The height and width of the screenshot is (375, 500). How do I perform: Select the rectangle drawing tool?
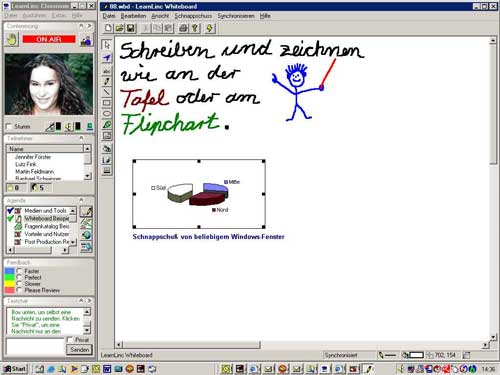coord(107,103)
